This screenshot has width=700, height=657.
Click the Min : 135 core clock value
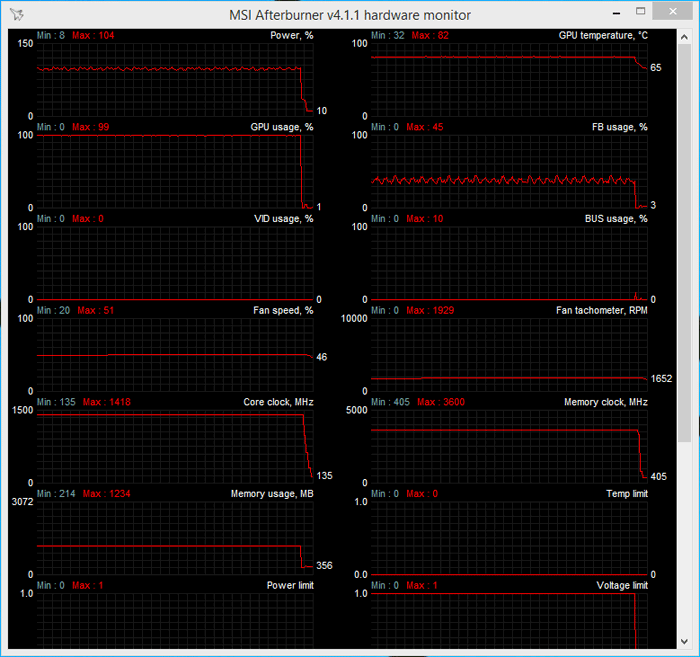tap(56, 402)
